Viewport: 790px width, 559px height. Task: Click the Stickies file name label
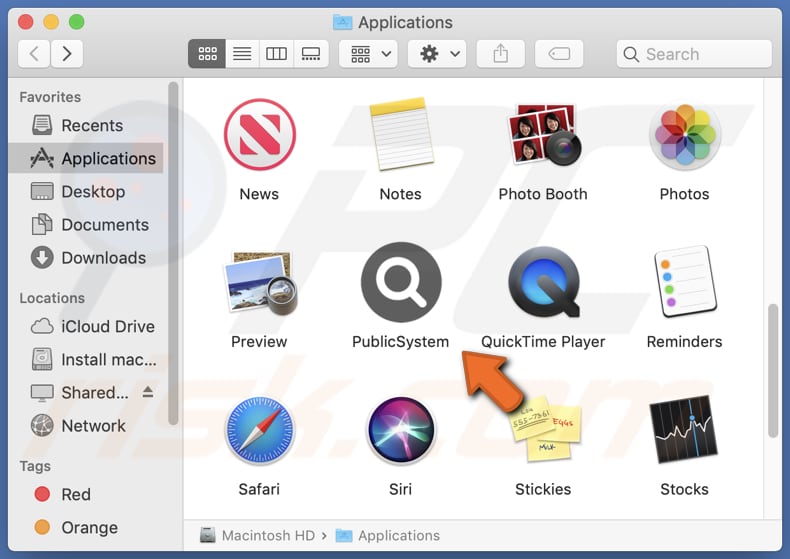pyautogui.click(x=543, y=490)
